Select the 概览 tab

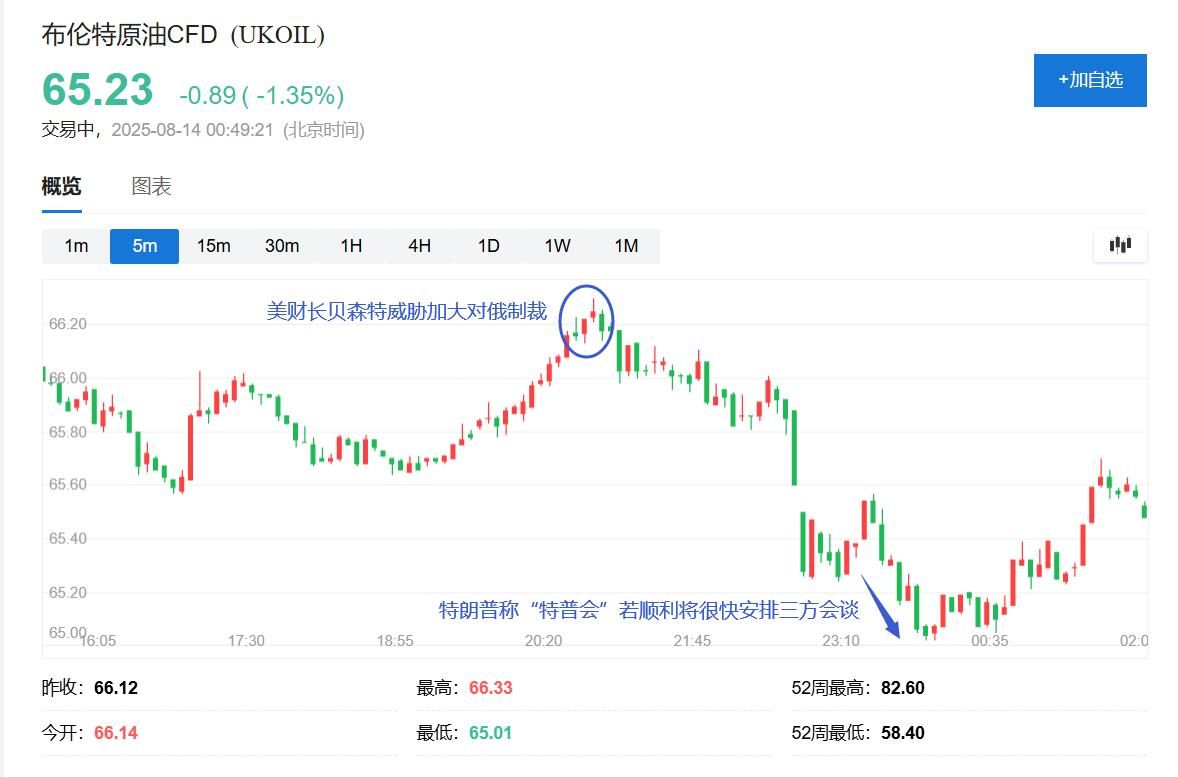pos(60,186)
